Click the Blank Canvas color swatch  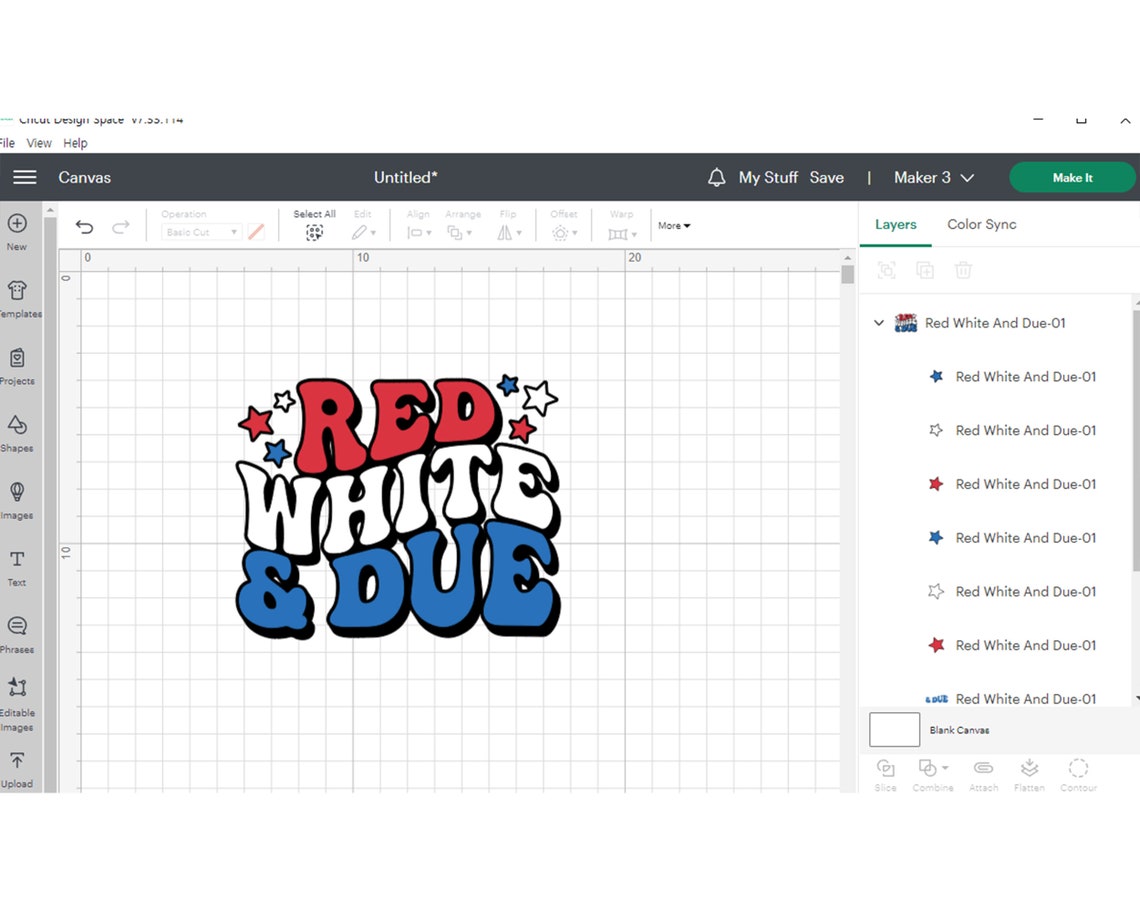click(x=894, y=729)
